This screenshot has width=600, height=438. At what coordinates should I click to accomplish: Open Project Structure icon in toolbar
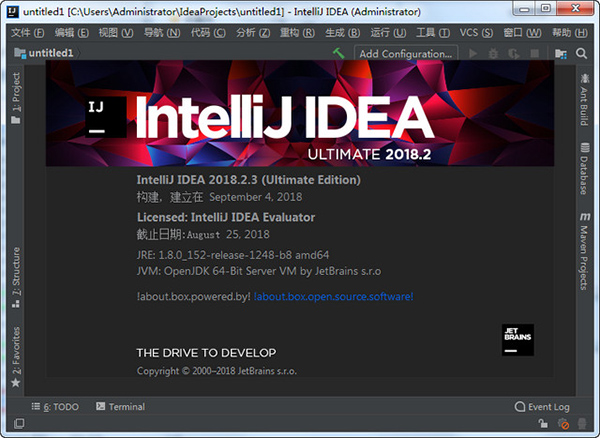(561, 54)
